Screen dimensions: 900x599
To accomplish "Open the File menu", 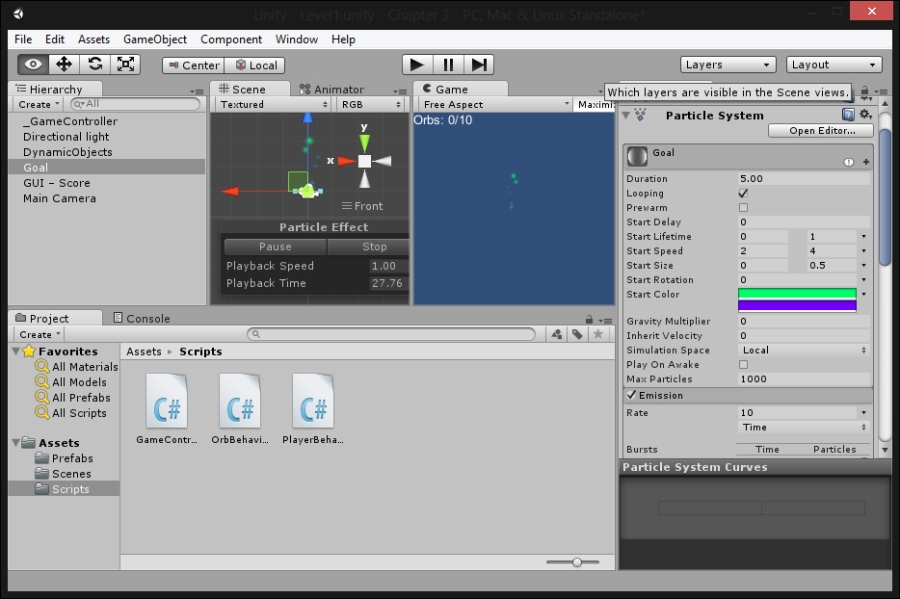I will click(23, 39).
